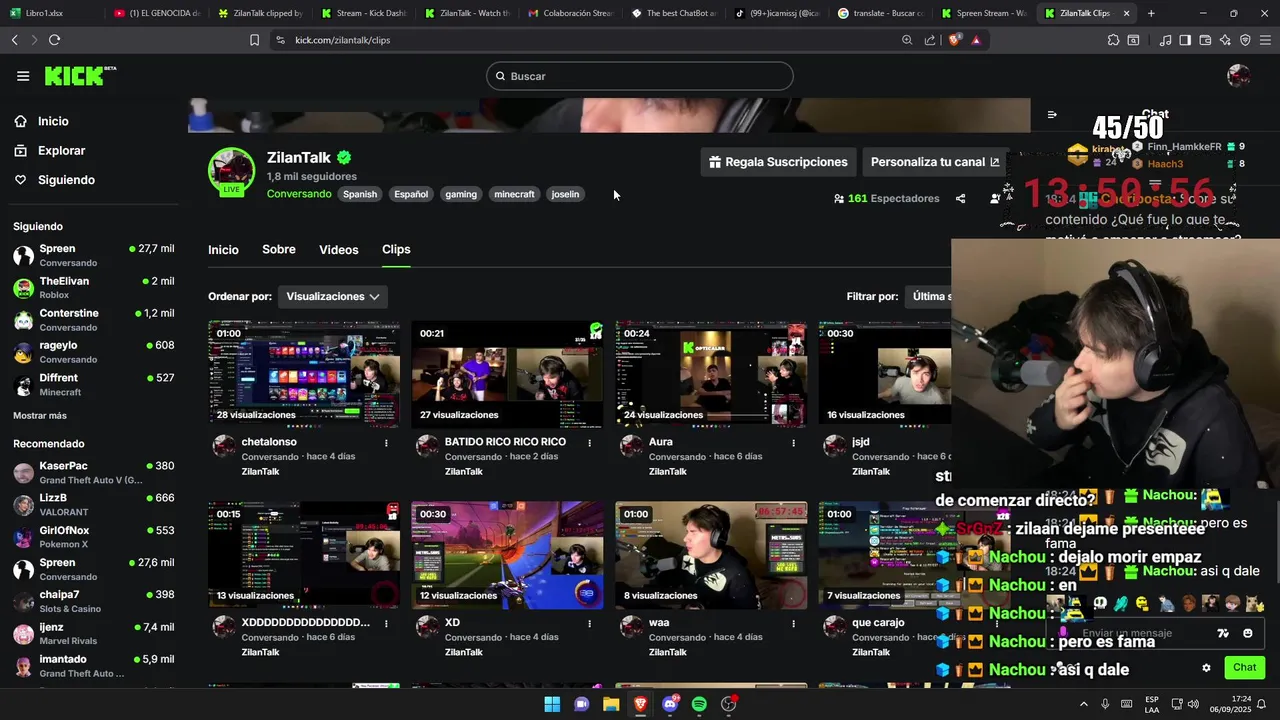Open options menu for Aura clip
The height and width of the screenshot is (720, 1280).
pos(794,442)
